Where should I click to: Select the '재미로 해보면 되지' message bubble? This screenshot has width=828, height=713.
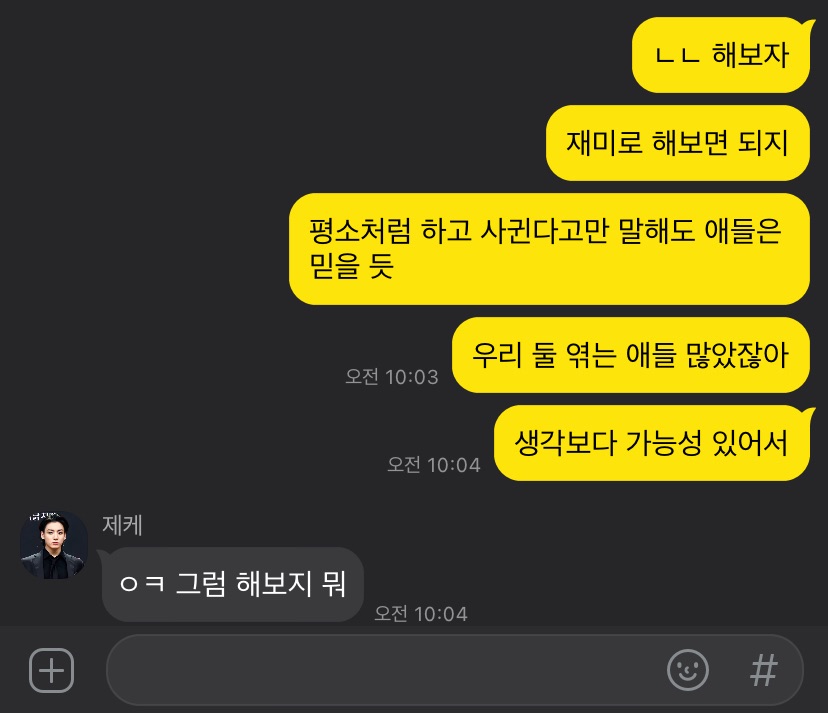point(678,143)
